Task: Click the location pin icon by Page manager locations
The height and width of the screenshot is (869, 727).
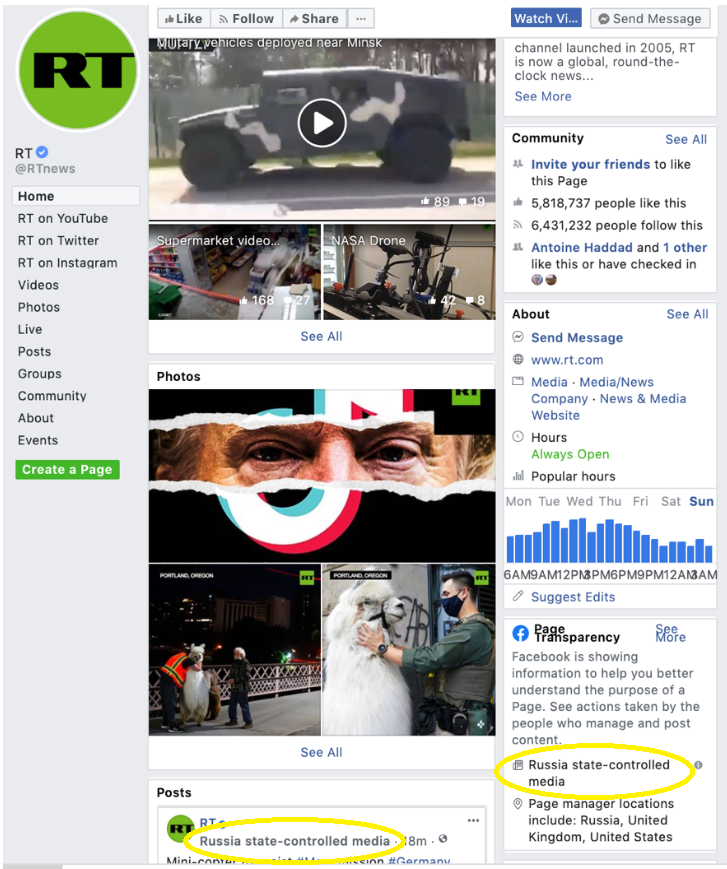Action: click(518, 803)
